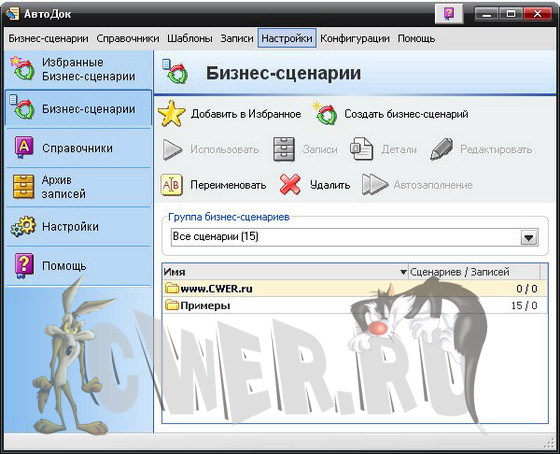Expand the Группа бизнес-сценариев dropdown arrow
This screenshot has width=560, height=454.
[529, 238]
